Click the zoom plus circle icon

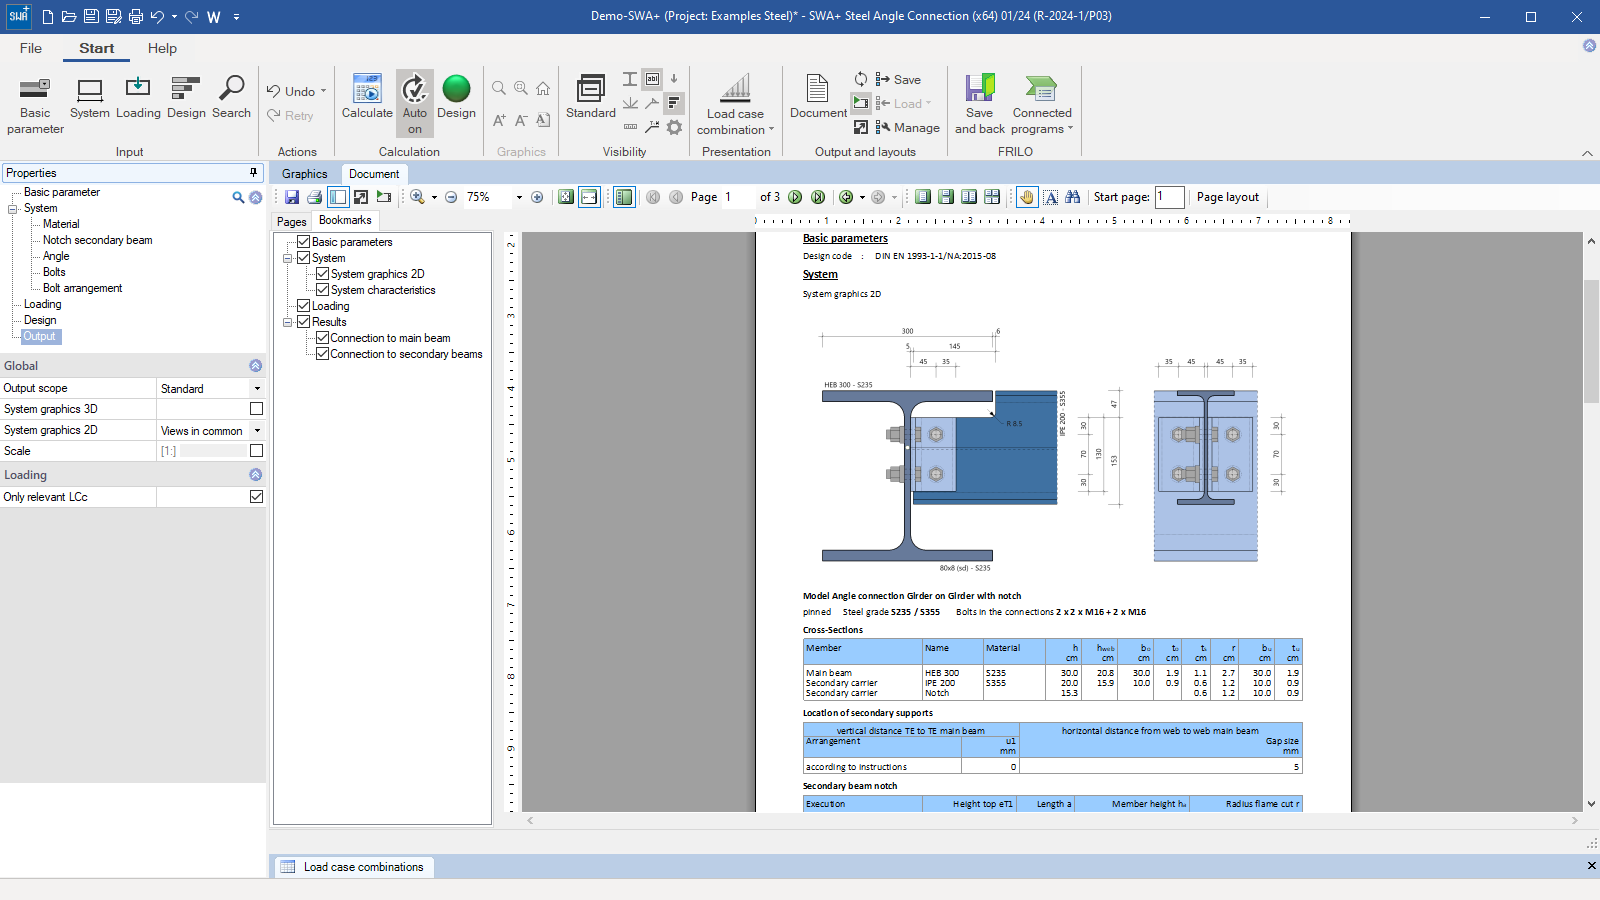537,197
